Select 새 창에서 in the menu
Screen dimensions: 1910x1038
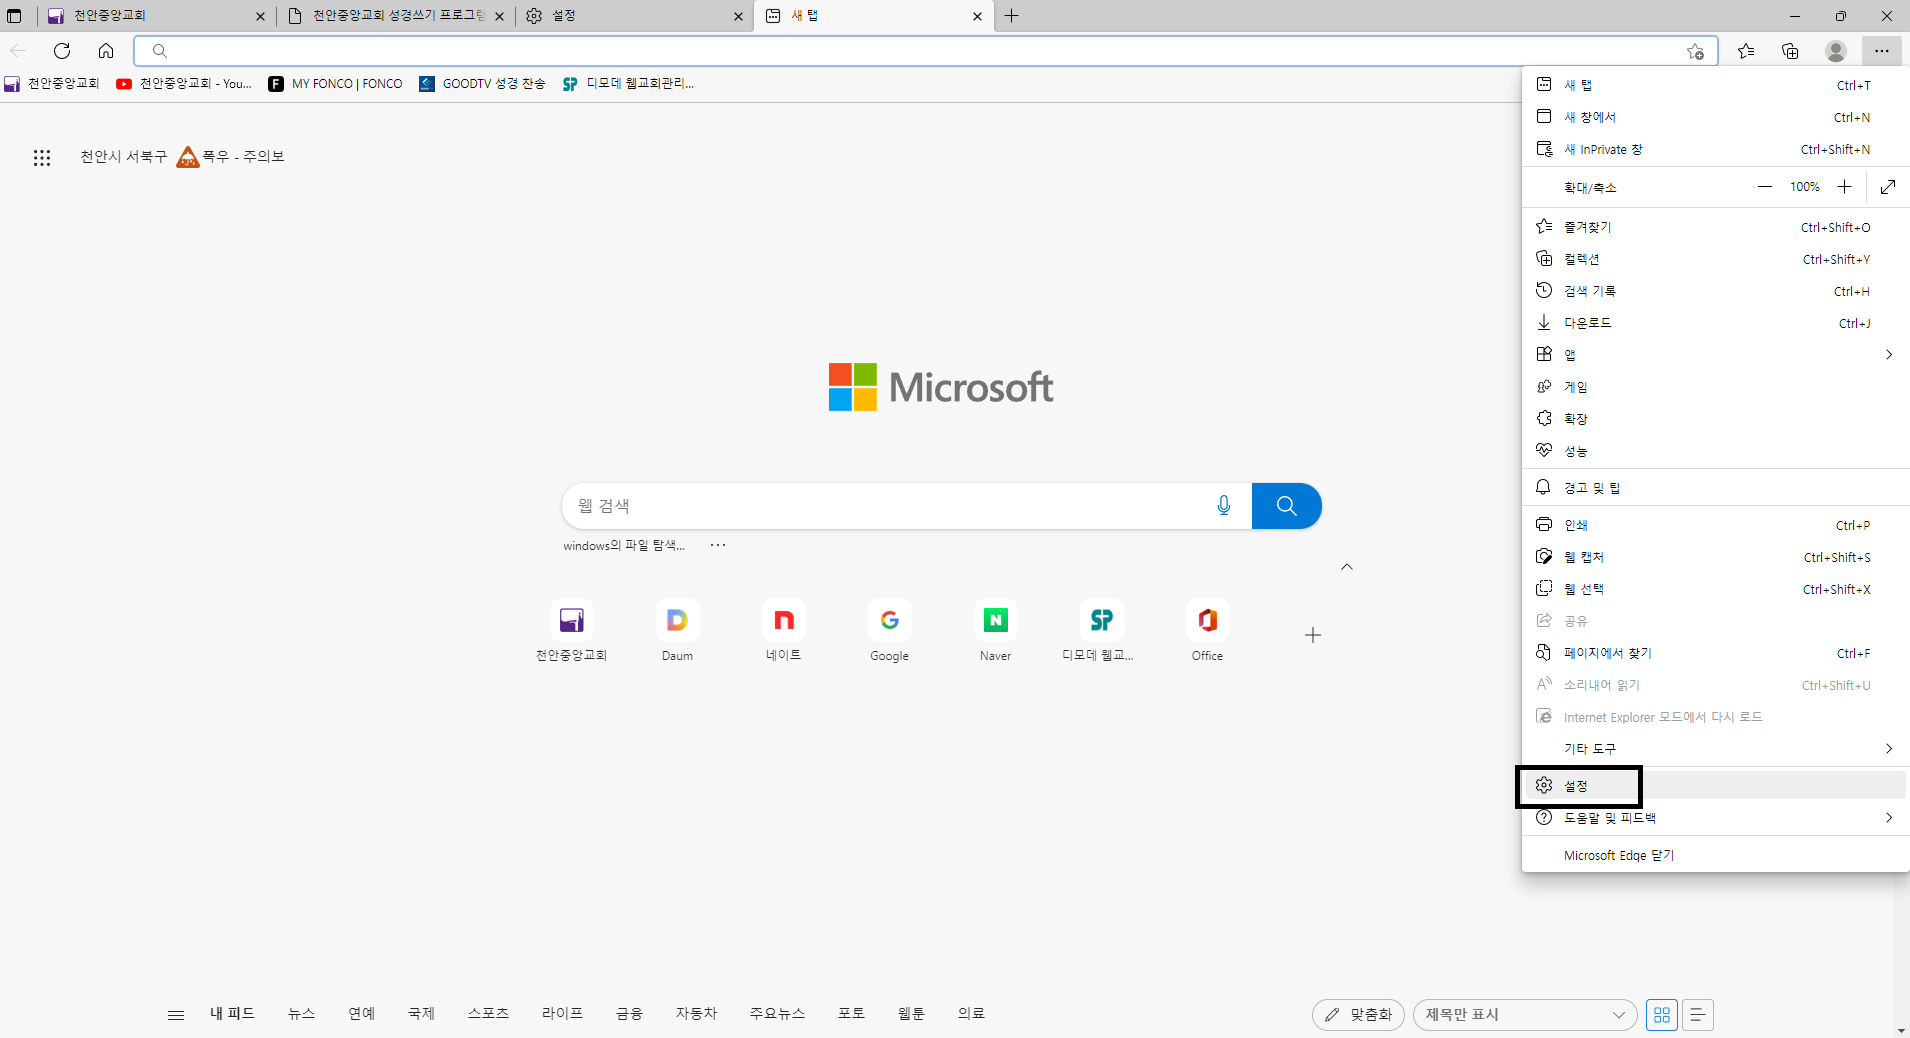pos(1715,117)
